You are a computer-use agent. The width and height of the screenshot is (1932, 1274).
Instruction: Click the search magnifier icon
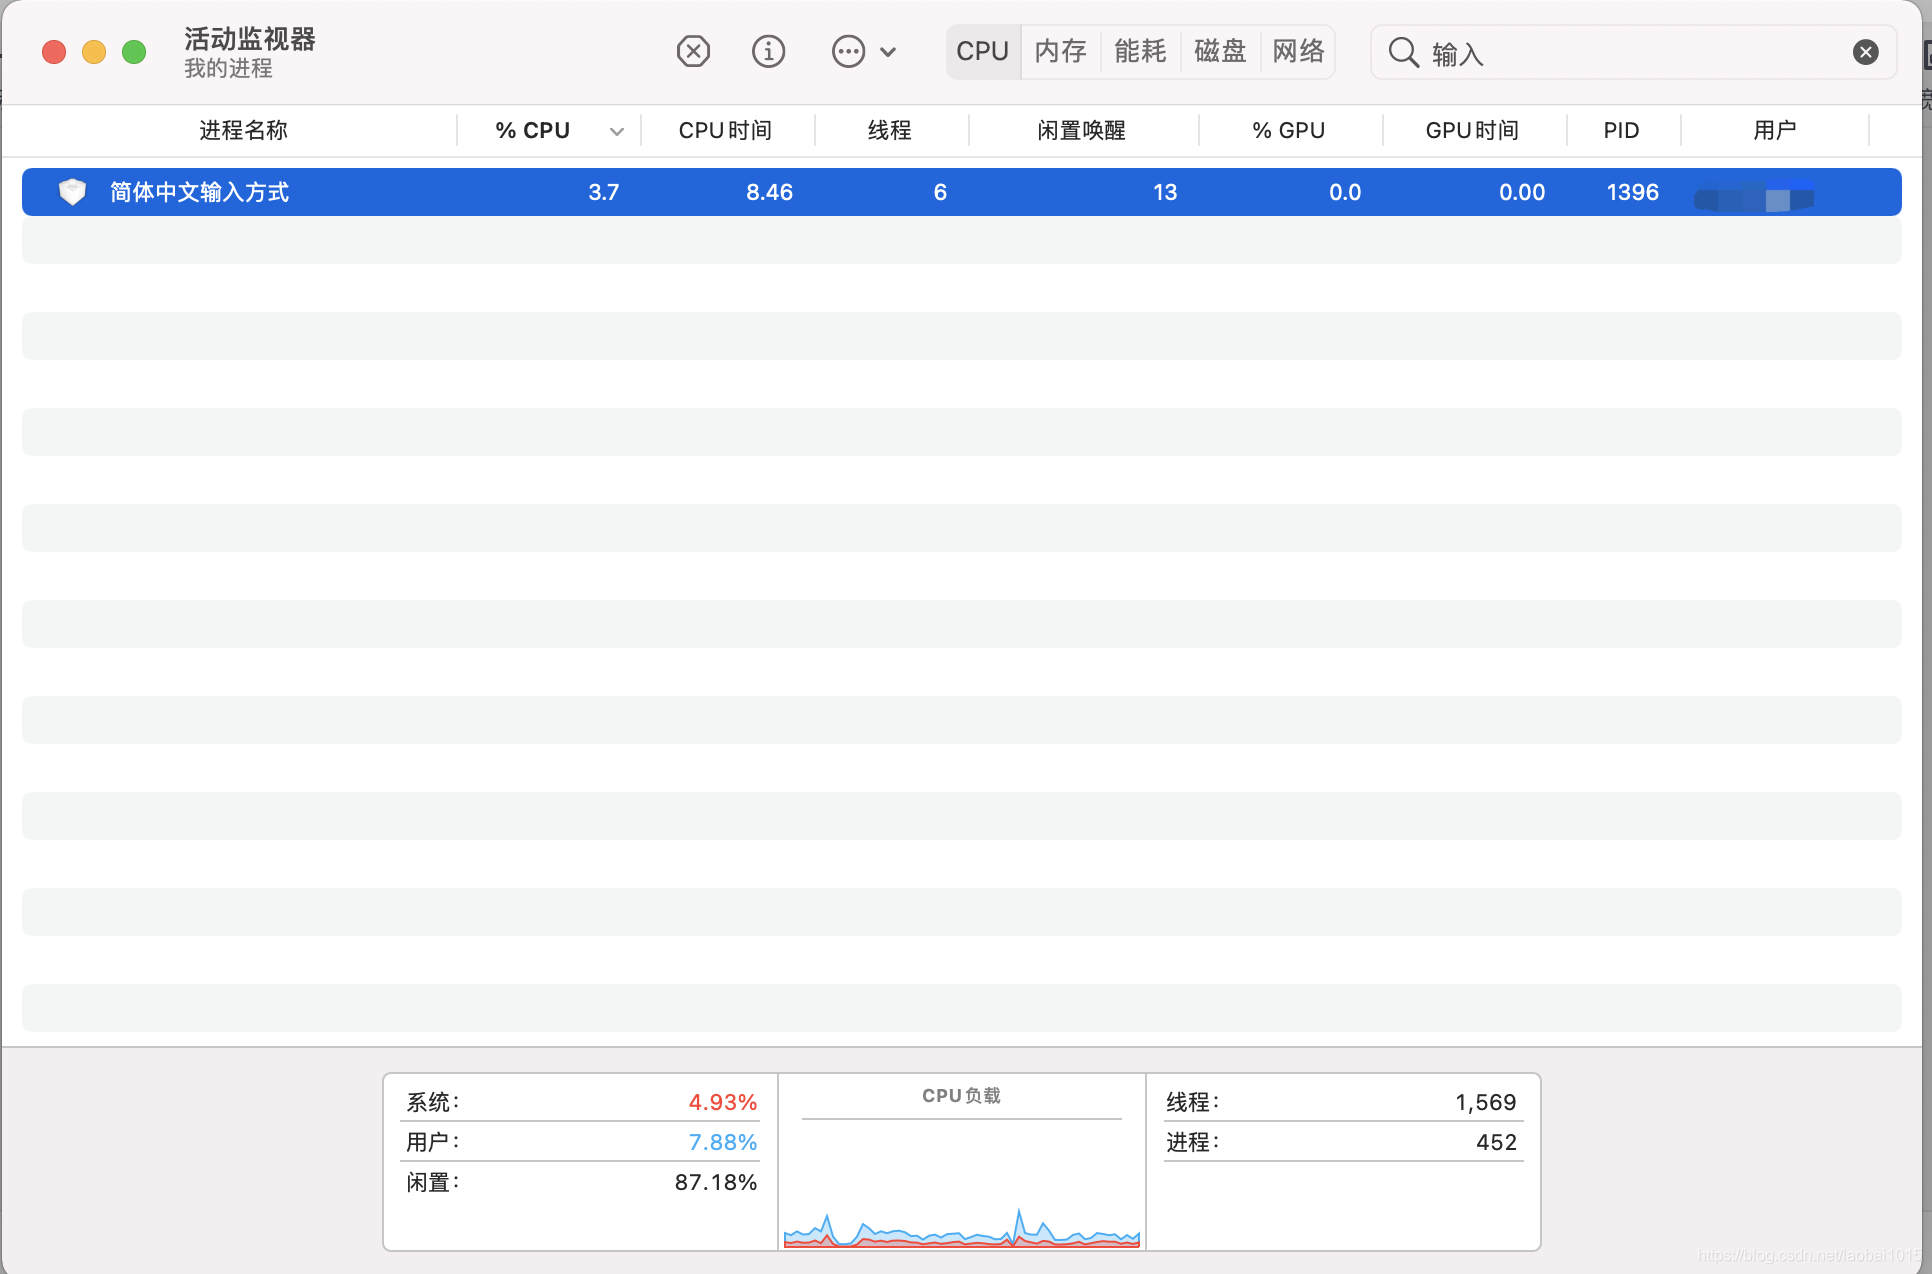tap(1403, 52)
